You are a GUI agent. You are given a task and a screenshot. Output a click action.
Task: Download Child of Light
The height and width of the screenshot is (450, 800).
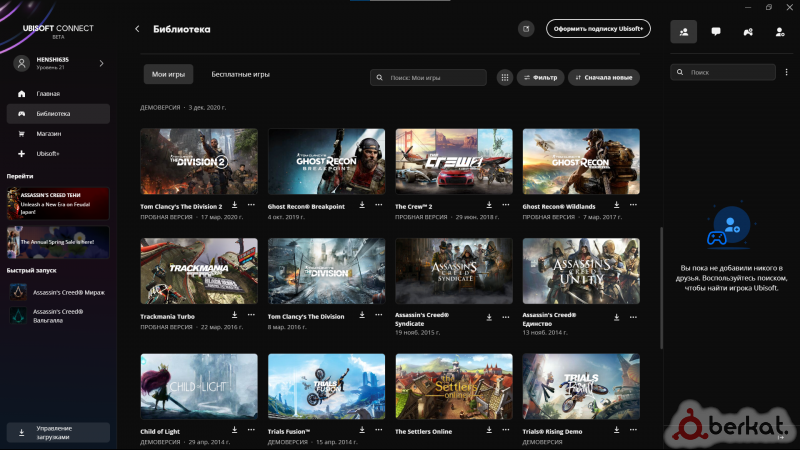[x=235, y=430]
